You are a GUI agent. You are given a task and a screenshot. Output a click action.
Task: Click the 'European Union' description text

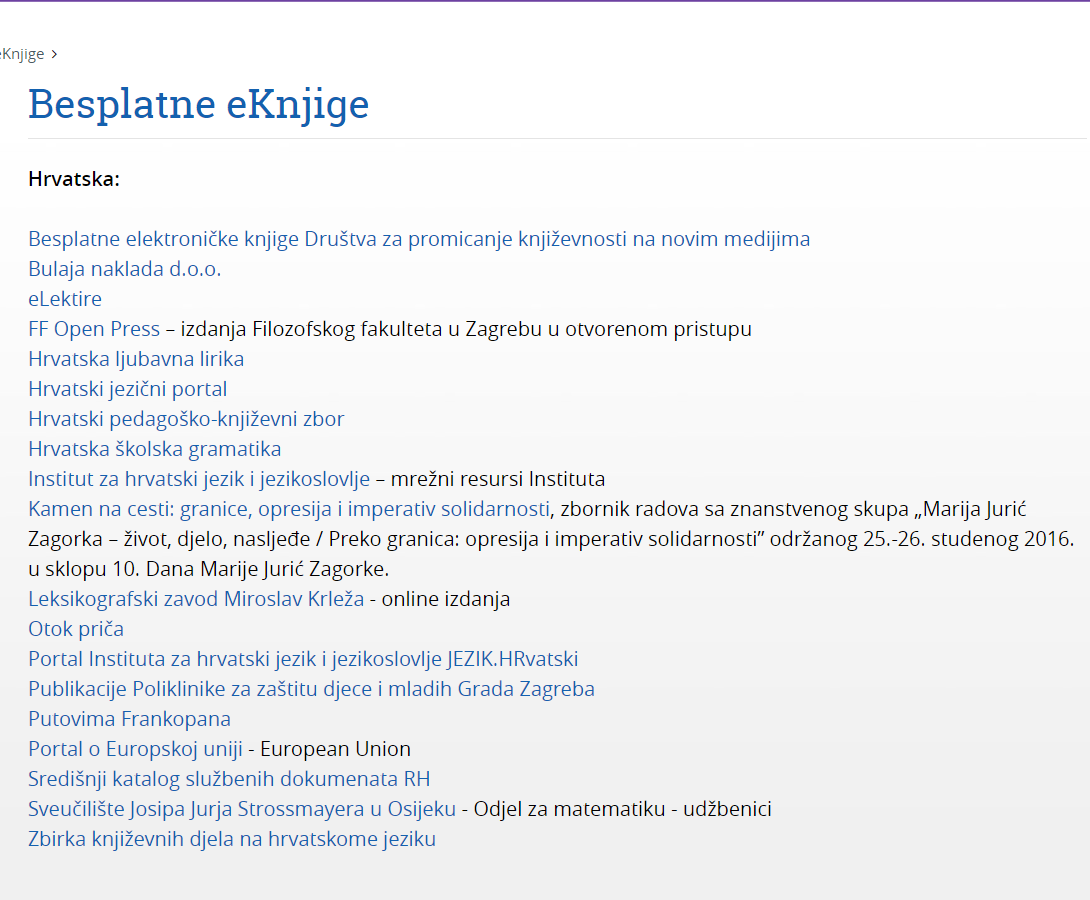(x=336, y=749)
